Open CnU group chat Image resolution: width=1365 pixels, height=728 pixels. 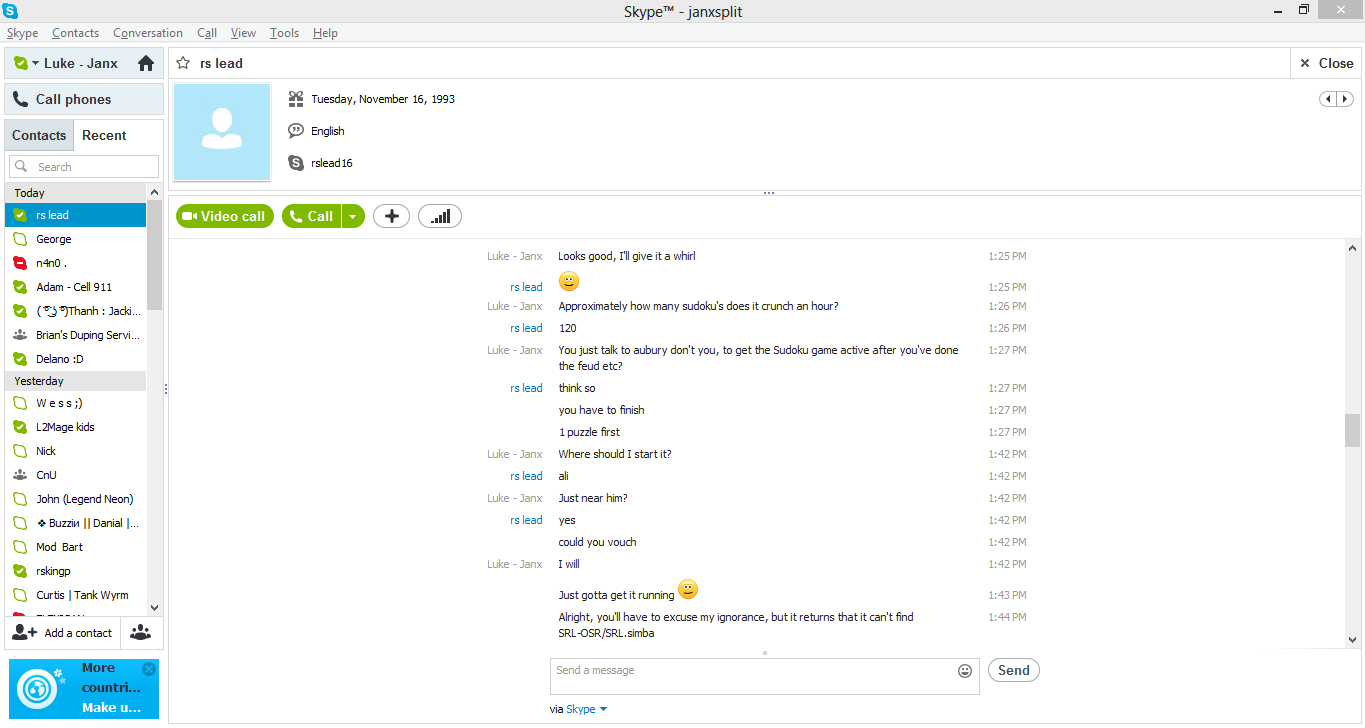[76, 475]
